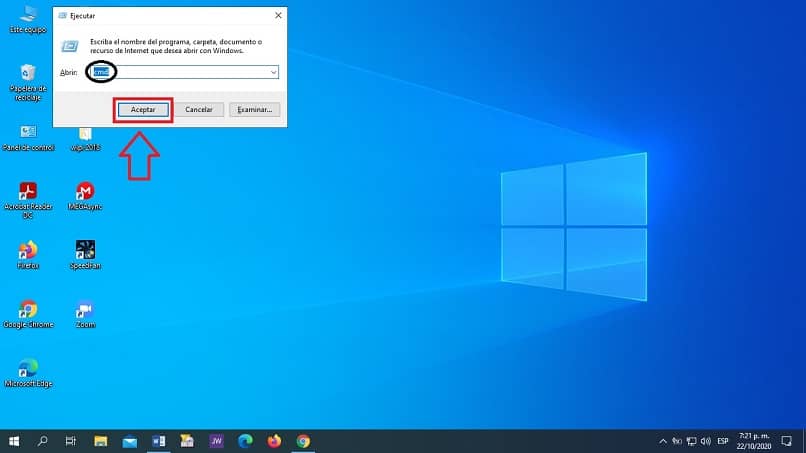Viewport: 806px width, 453px height.
Task: Open Papelera de reciclaje icon
Action: pos(28,82)
